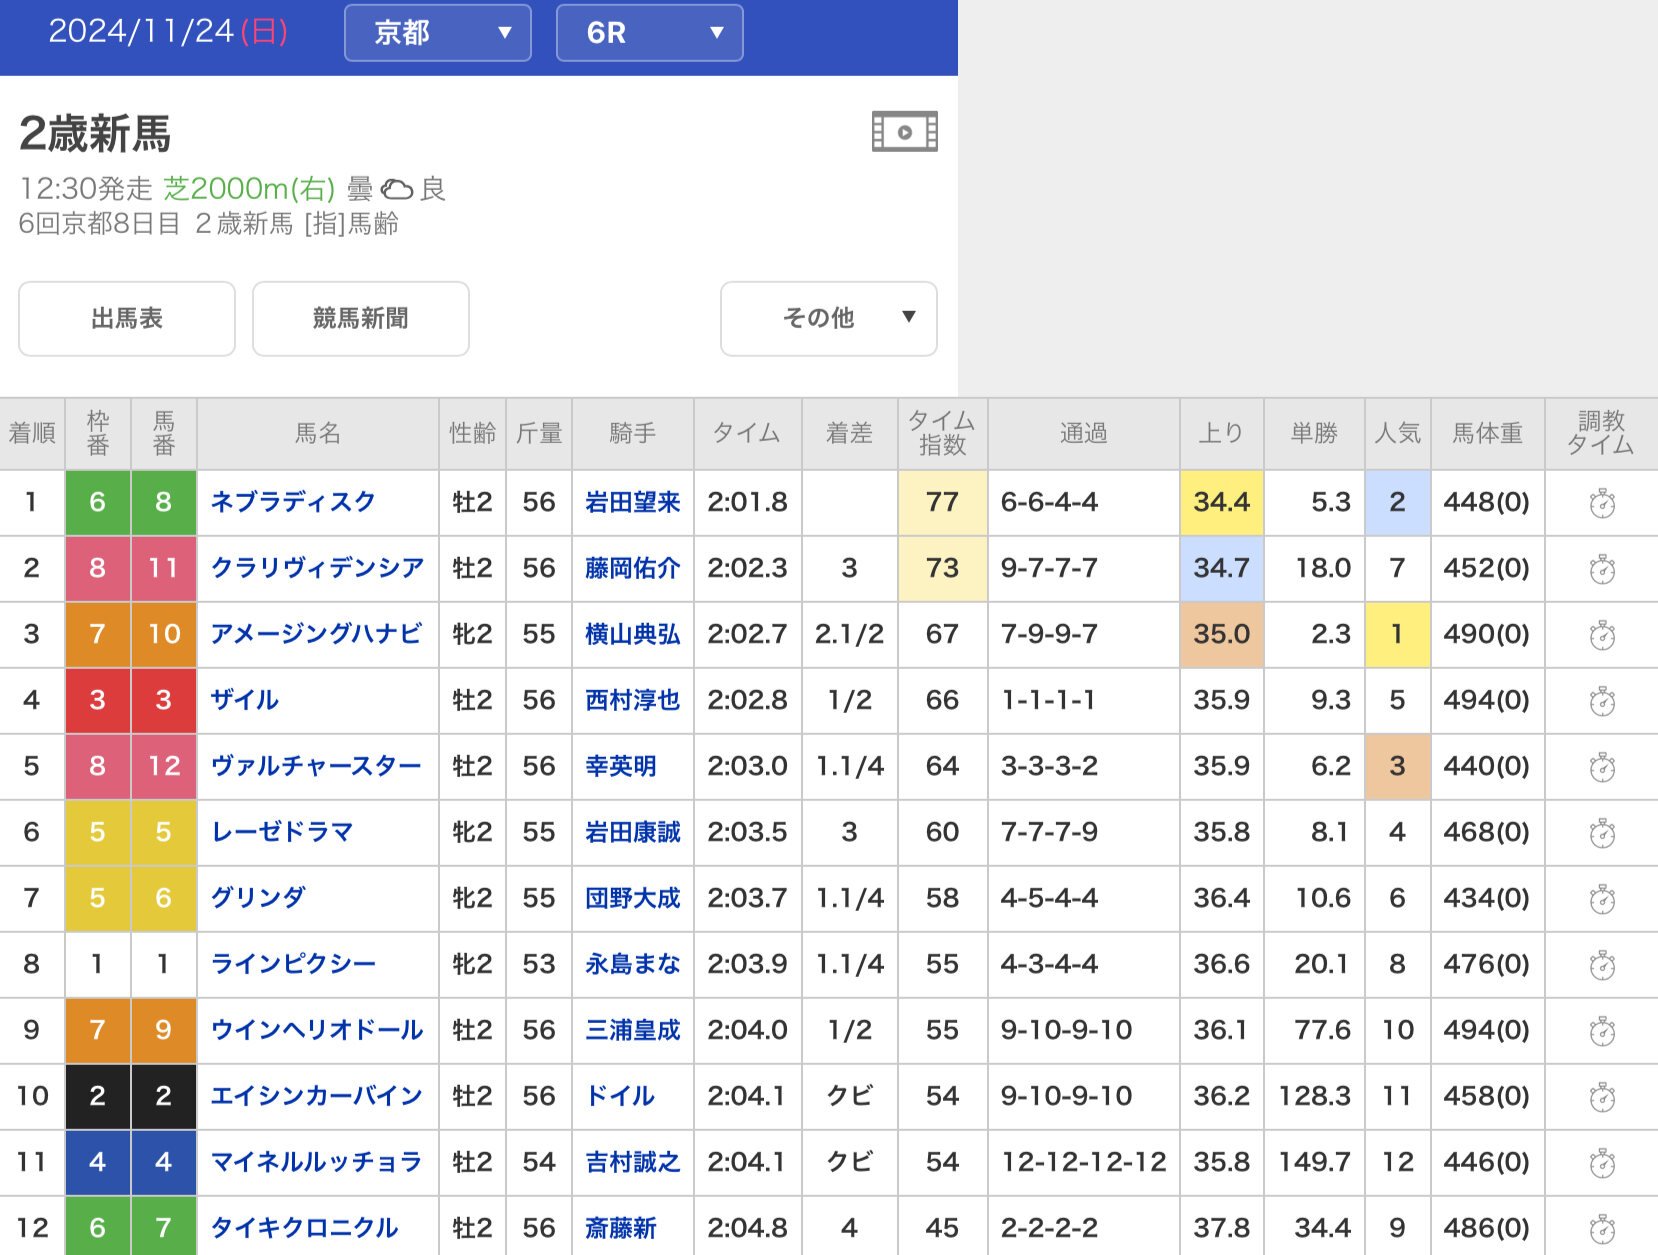Open training time stopwatch for レーゼドラマ

[x=1602, y=833]
